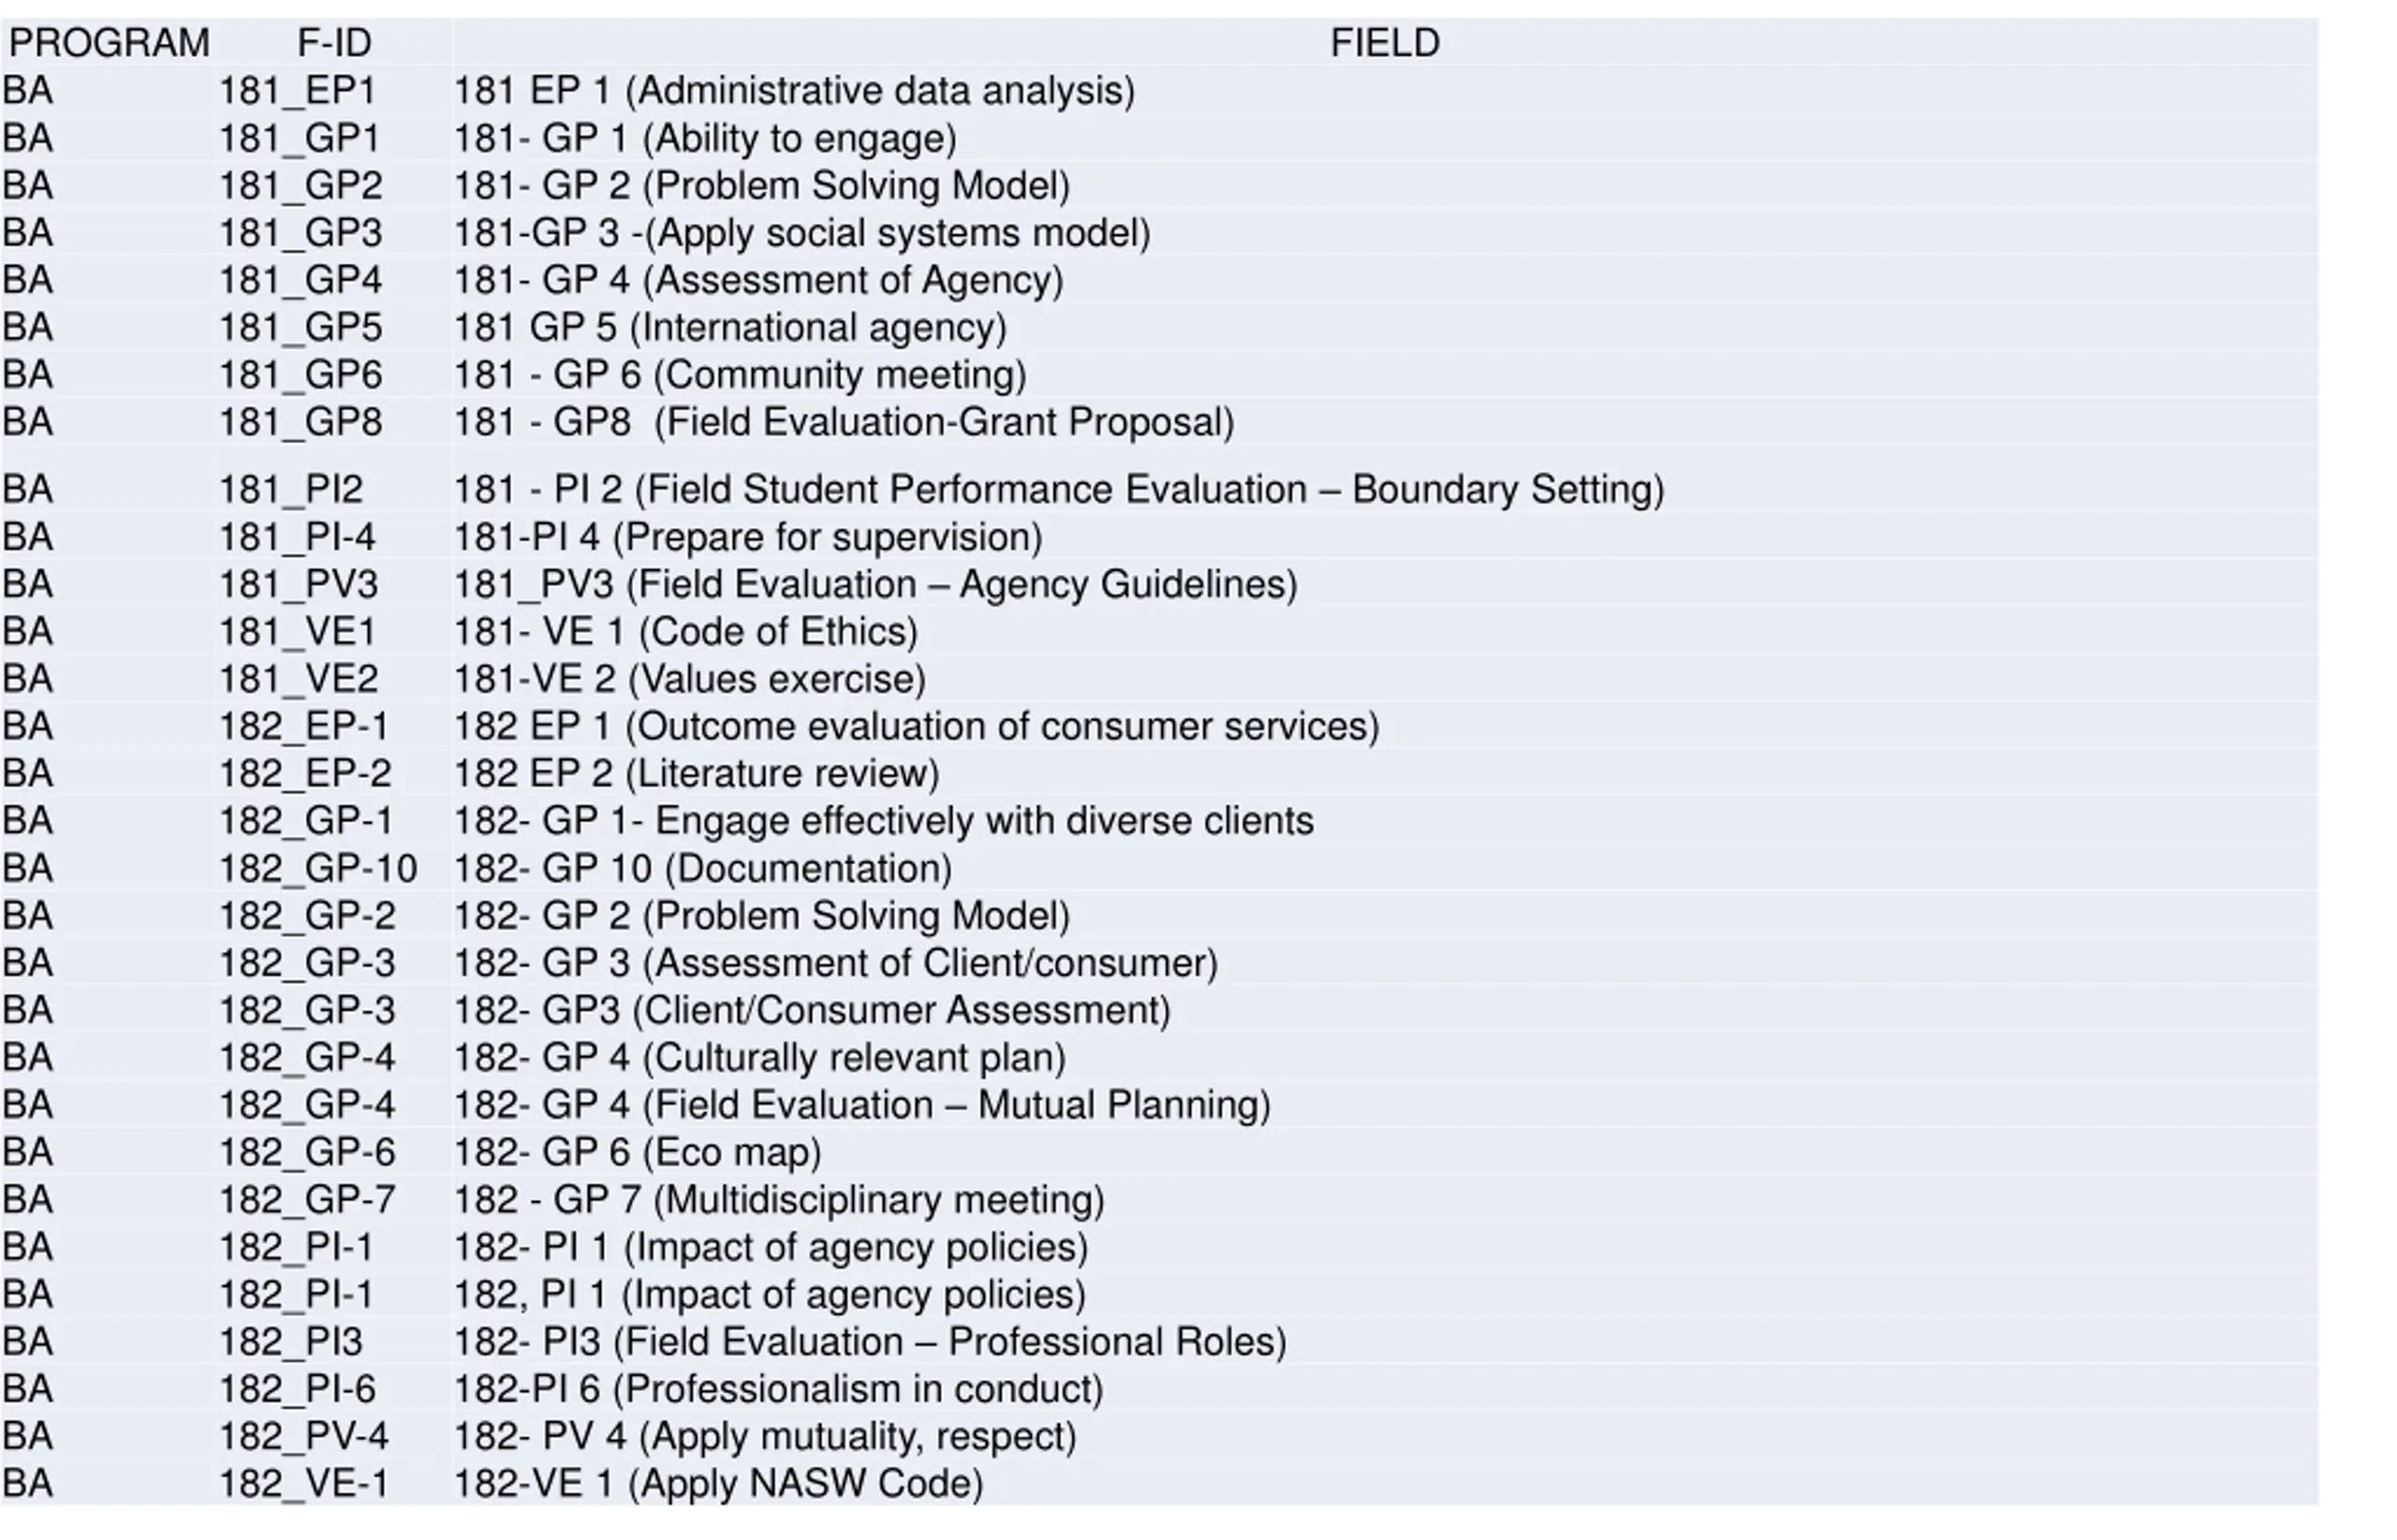Screen dimensions: 2397x1540
Task: Click the 181_PV3 F-ID cell
Action: click(298, 584)
